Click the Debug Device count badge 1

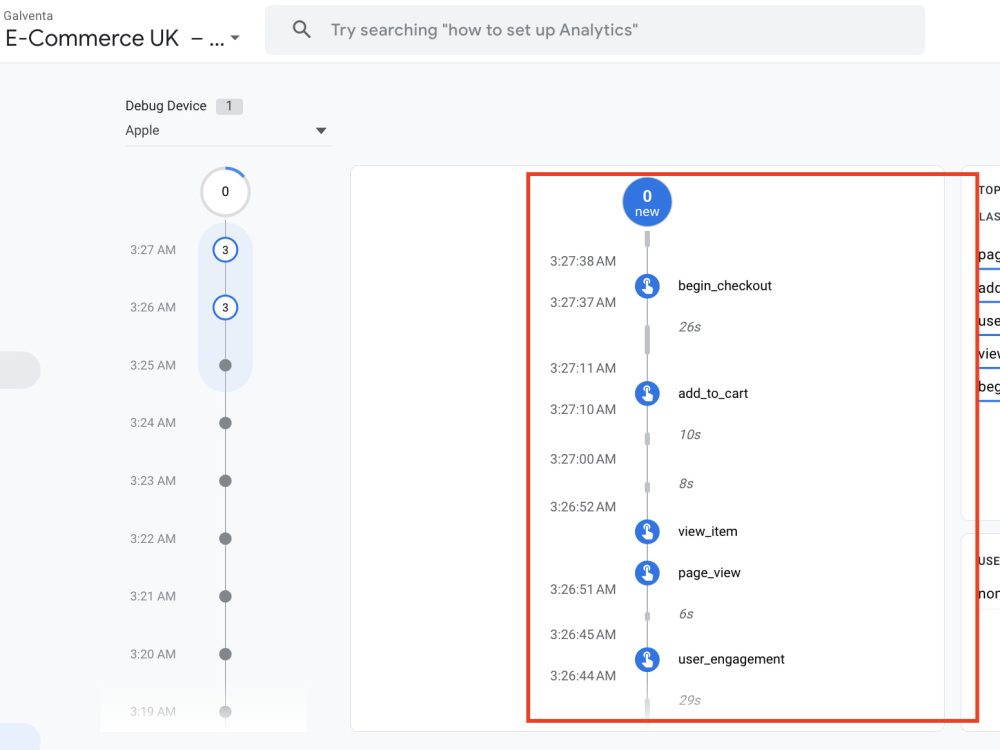point(229,106)
